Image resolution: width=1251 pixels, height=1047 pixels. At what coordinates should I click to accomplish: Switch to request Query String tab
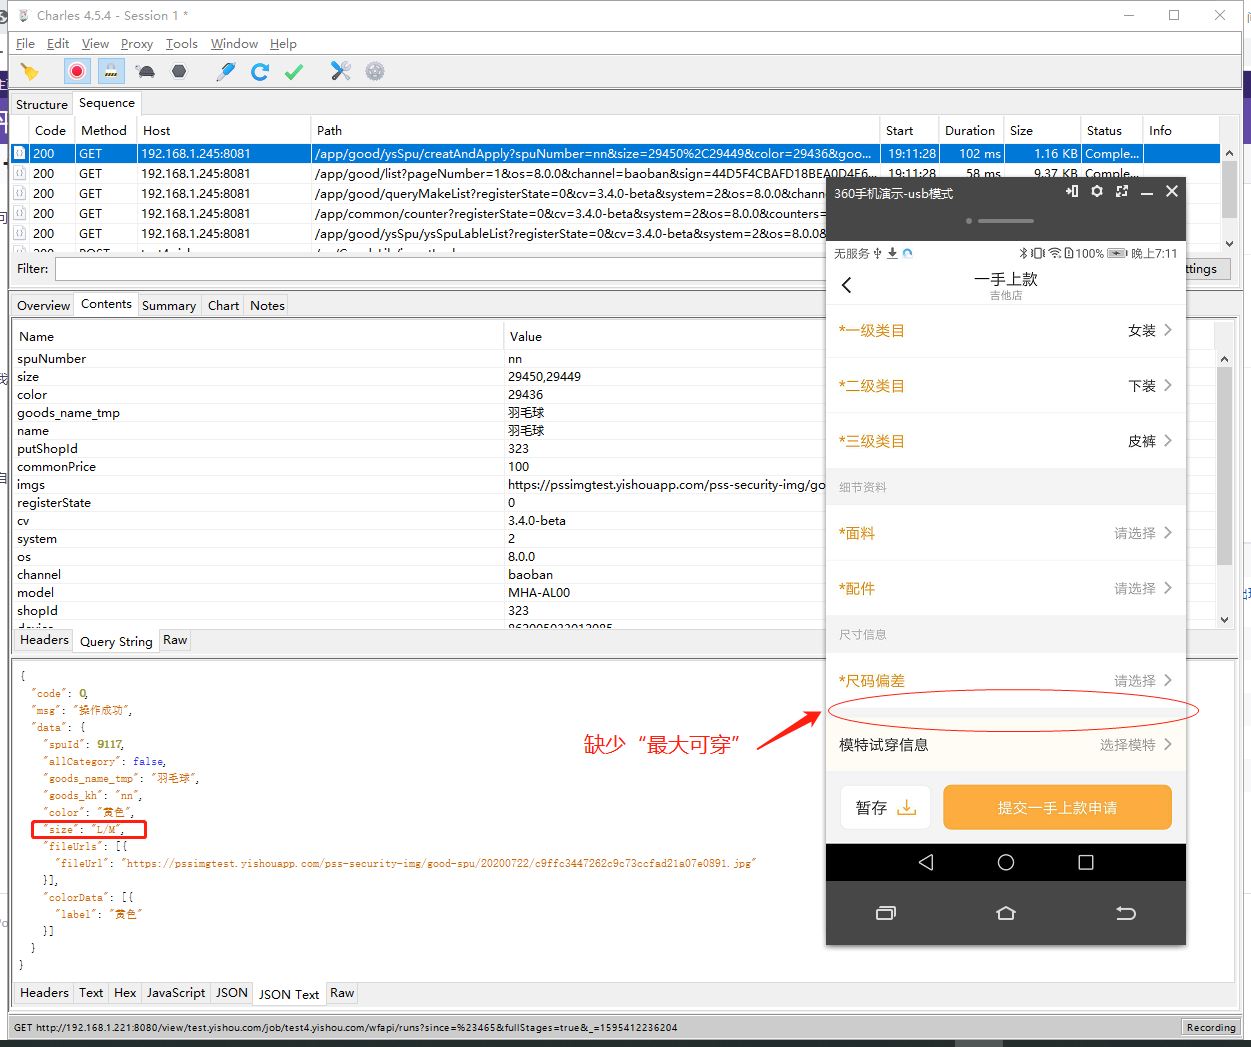(116, 641)
